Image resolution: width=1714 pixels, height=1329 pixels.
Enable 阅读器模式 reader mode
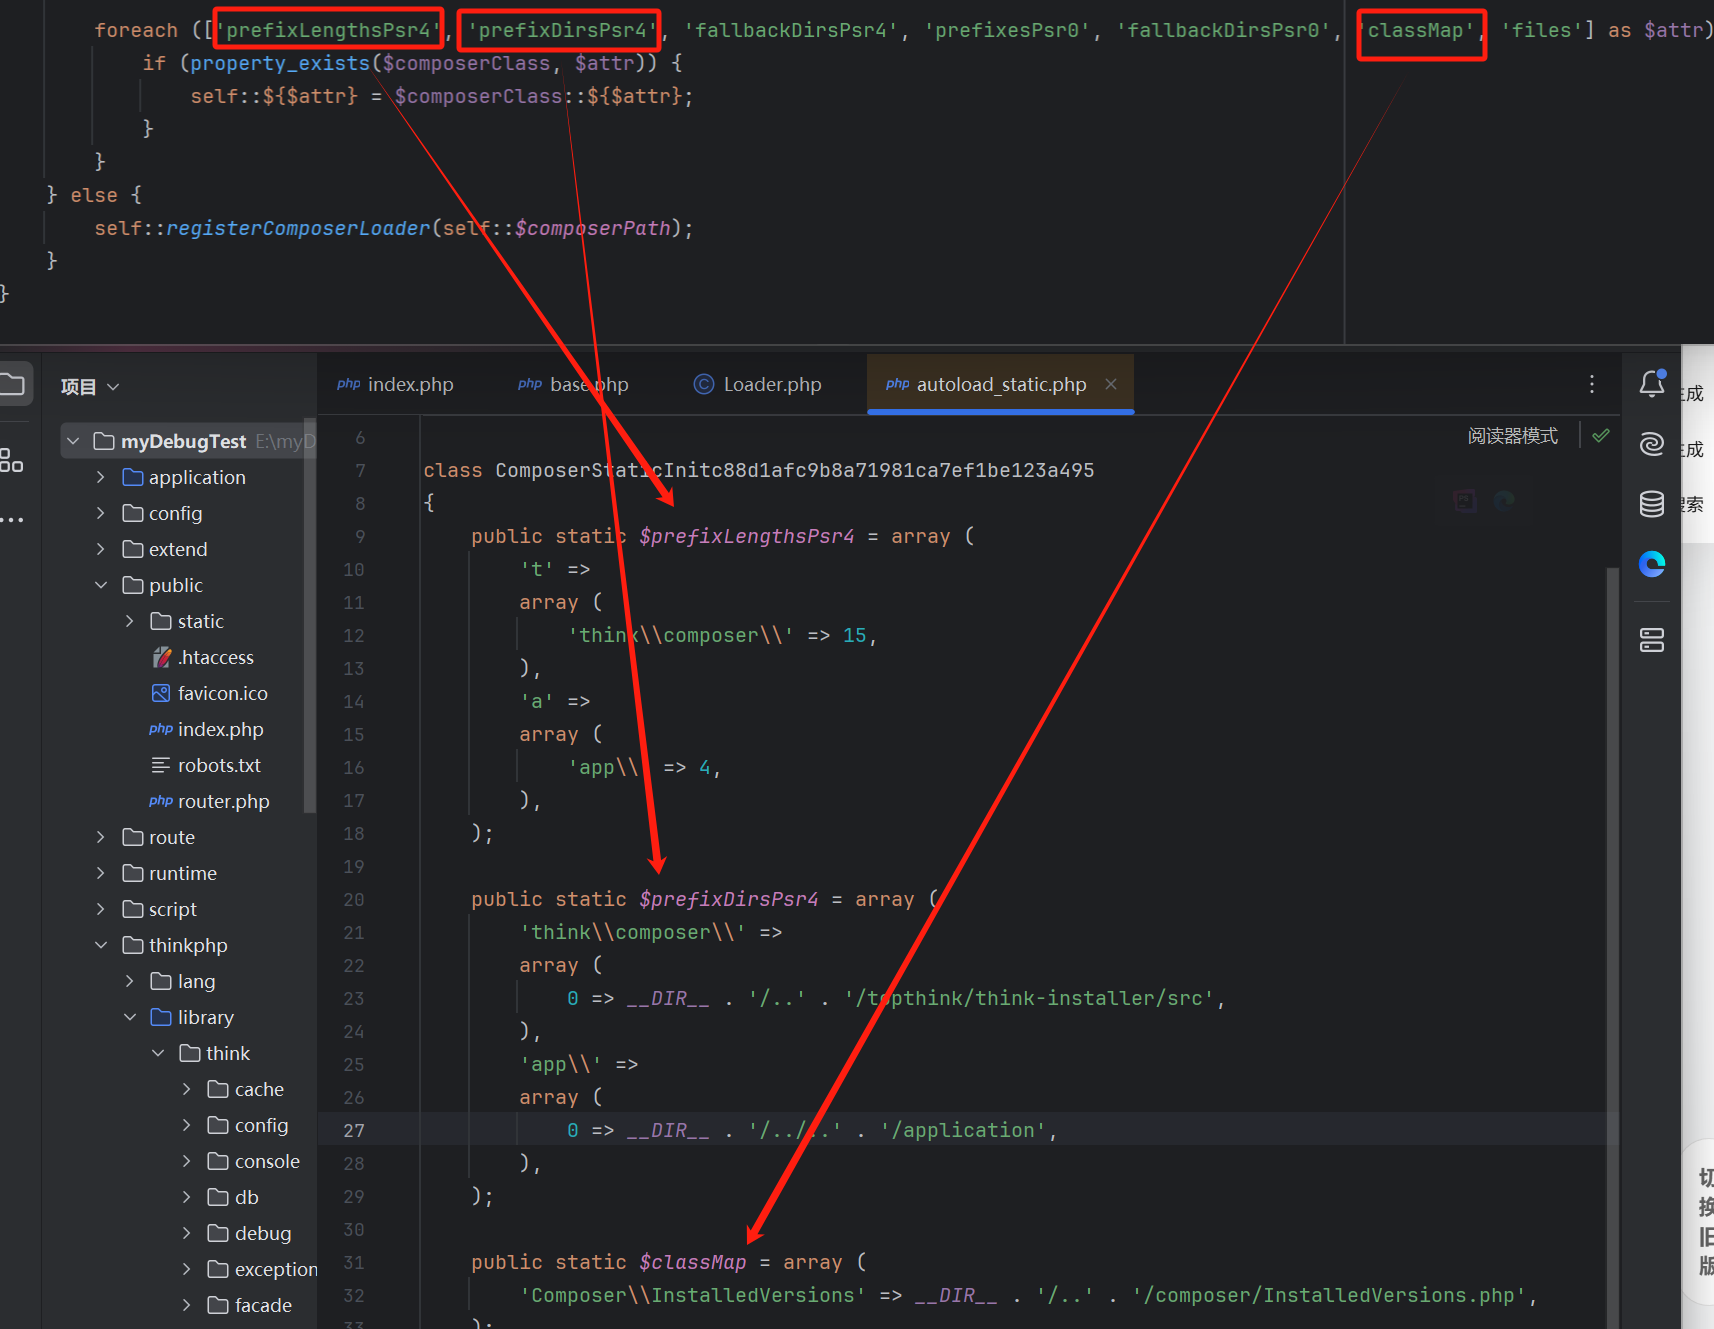pos(1512,436)
